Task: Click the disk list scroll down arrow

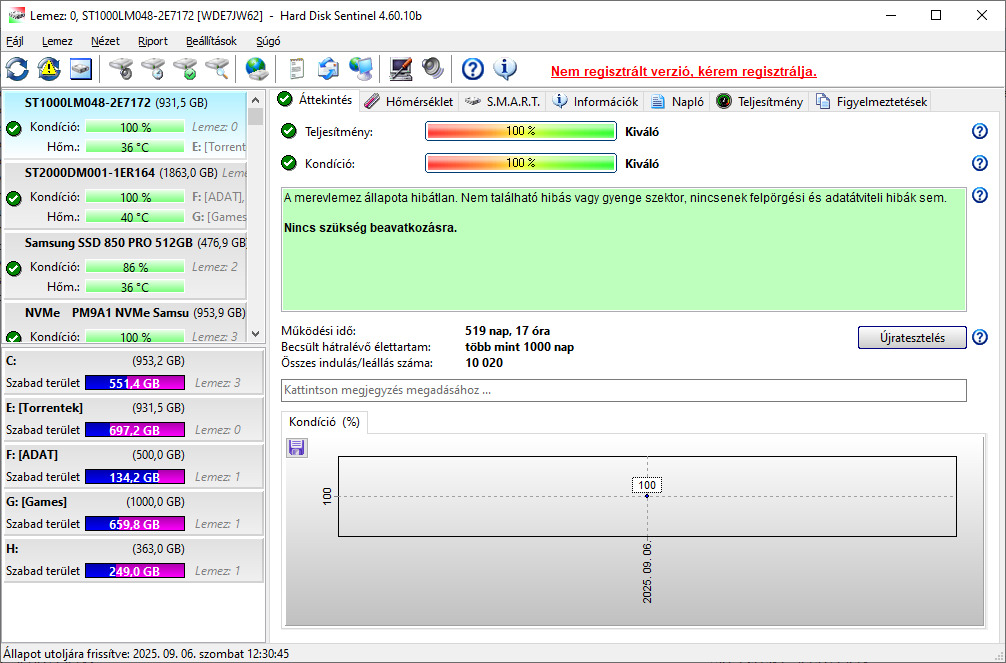Action: coord(255,334)
